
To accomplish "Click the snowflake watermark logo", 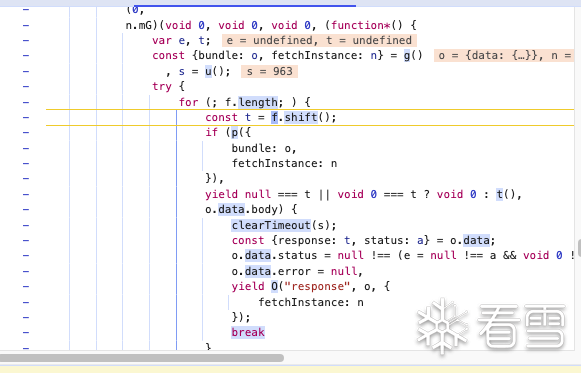I will click(442, 326).
